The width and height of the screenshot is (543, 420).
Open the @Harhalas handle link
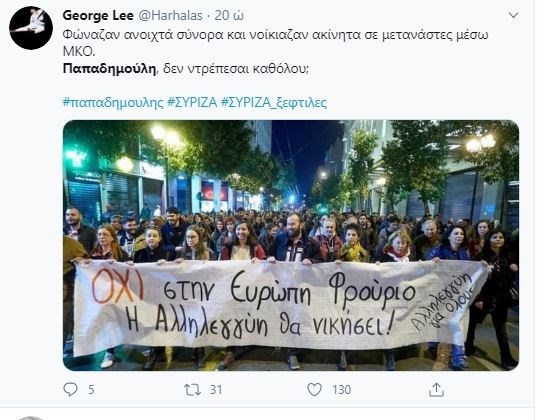tap(171, 15)
